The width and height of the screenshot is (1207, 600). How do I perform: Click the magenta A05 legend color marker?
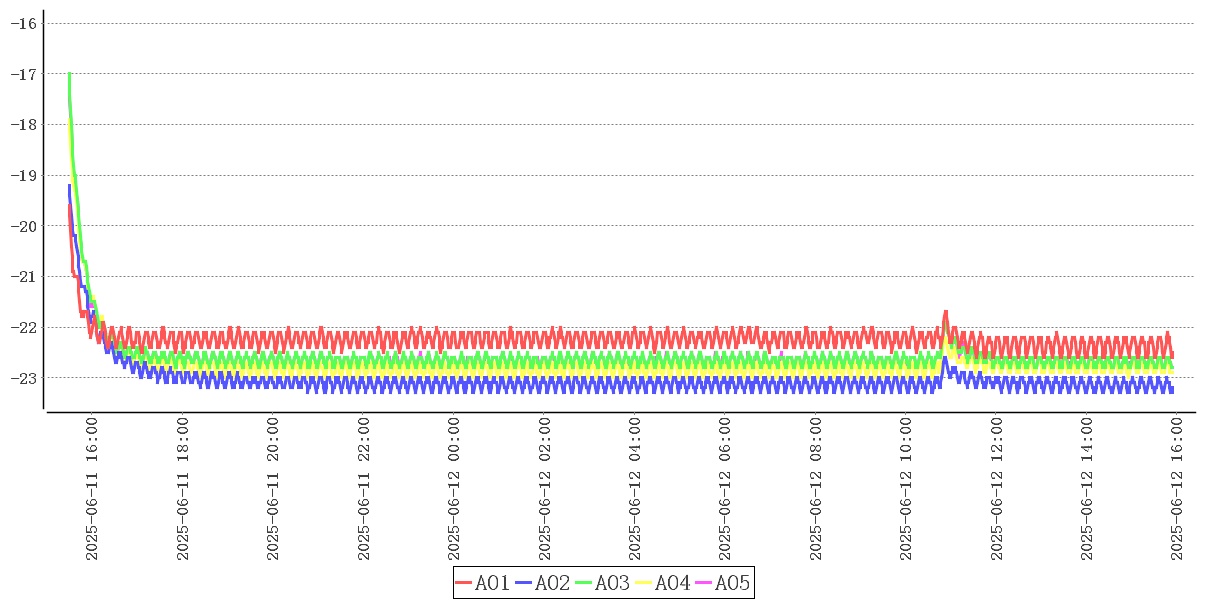tap(704, 583)
